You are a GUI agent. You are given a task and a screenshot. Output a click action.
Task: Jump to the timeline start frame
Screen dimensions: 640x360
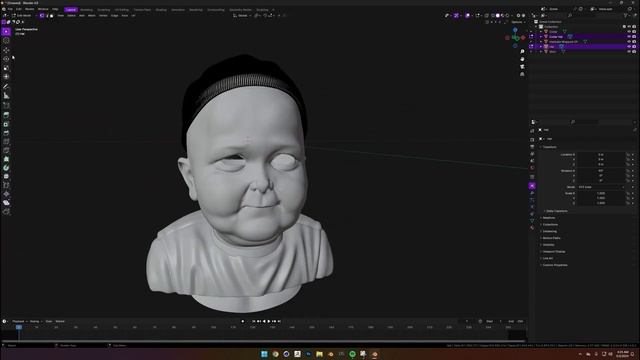pyautogui.click(x=253, y=321)
